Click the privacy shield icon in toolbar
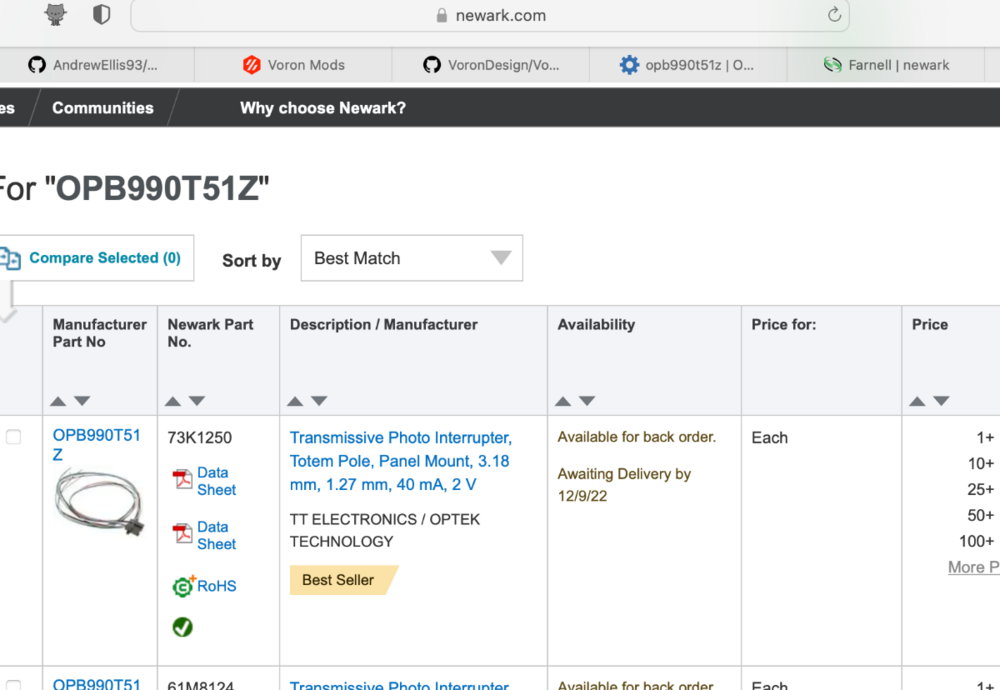This screenshot has width=1000, height=690. (101, 15)
